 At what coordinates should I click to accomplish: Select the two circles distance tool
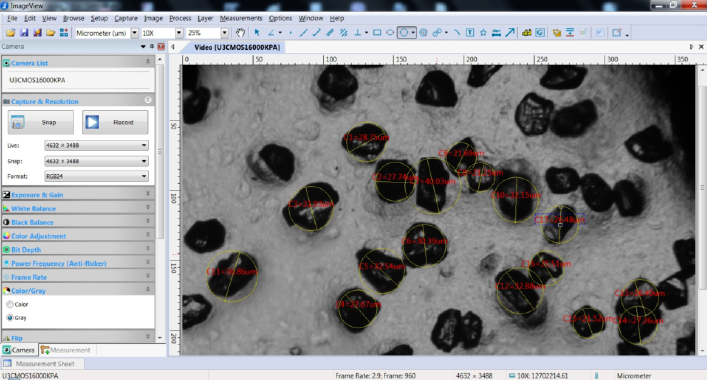436,32
